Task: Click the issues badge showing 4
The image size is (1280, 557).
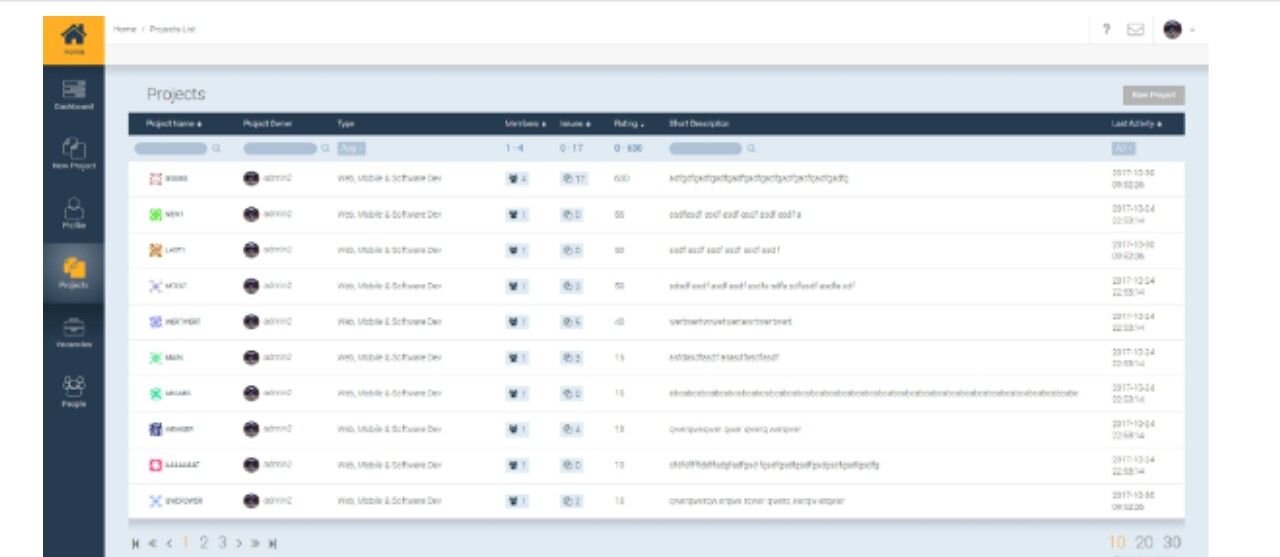Action: coord(571,429)
